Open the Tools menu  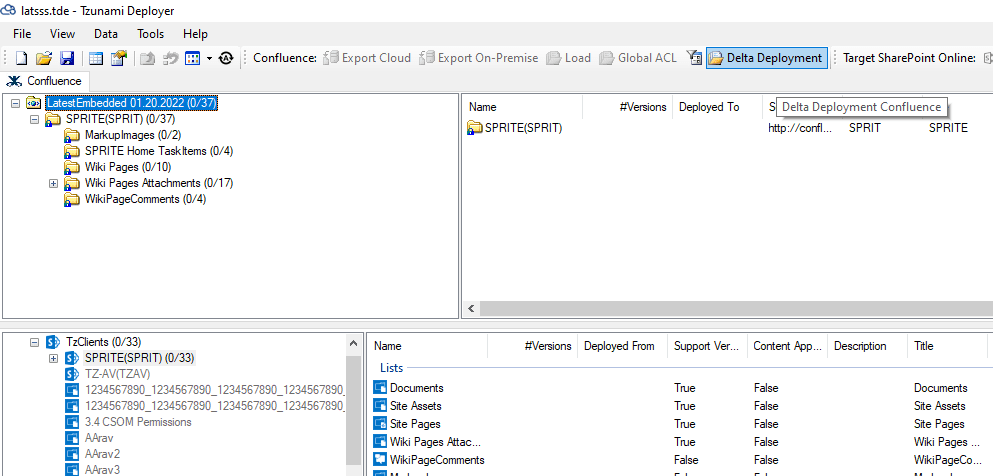pos(150,34)
